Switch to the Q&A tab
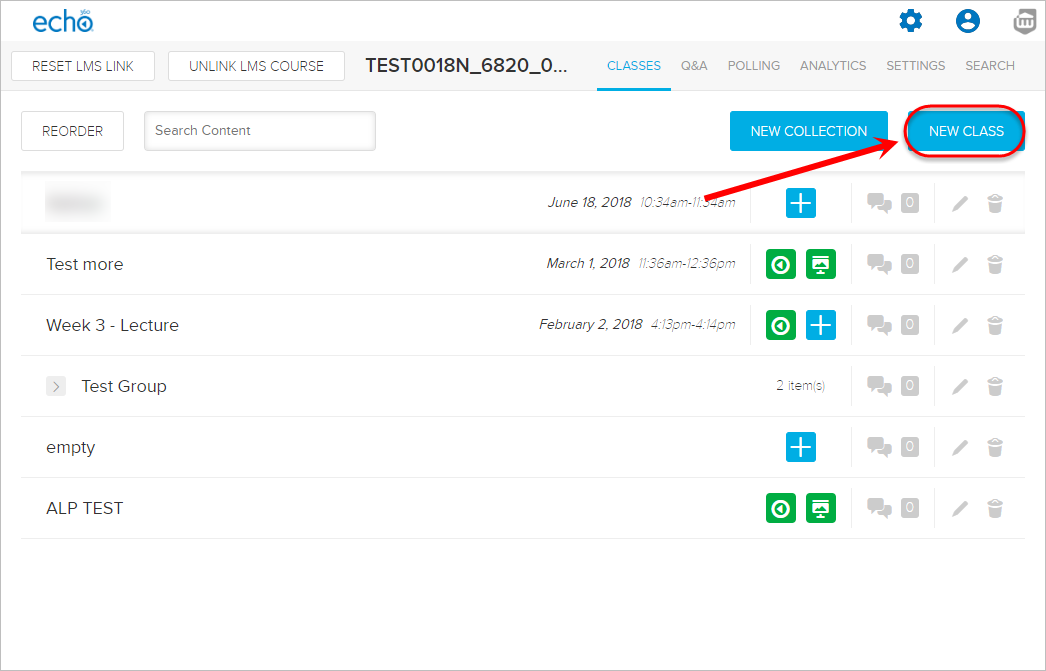1046x671 pixels. (694, 66)
